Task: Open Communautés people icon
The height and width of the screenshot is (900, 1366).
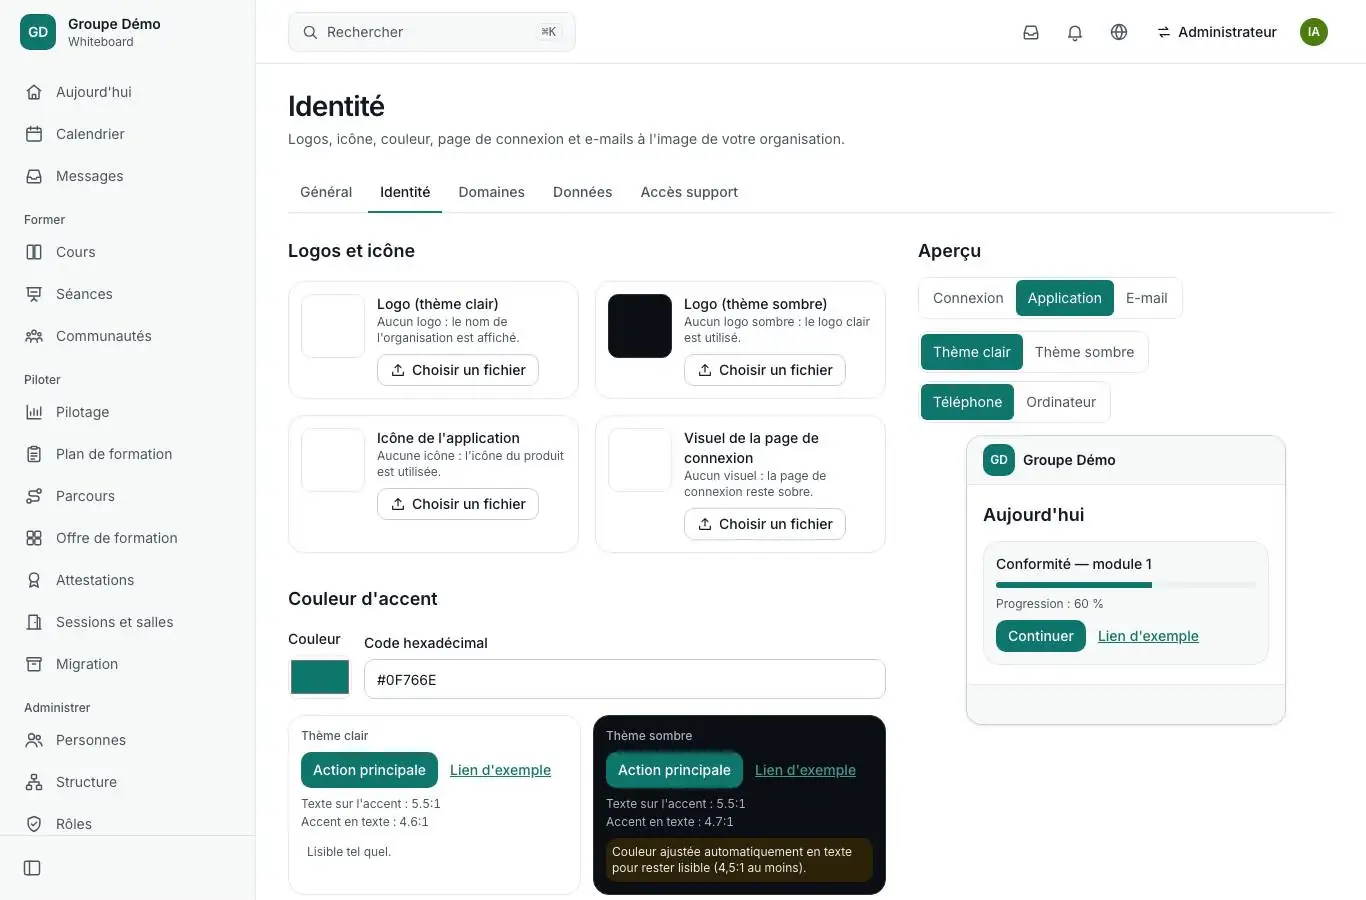Action: click(34, 336)
